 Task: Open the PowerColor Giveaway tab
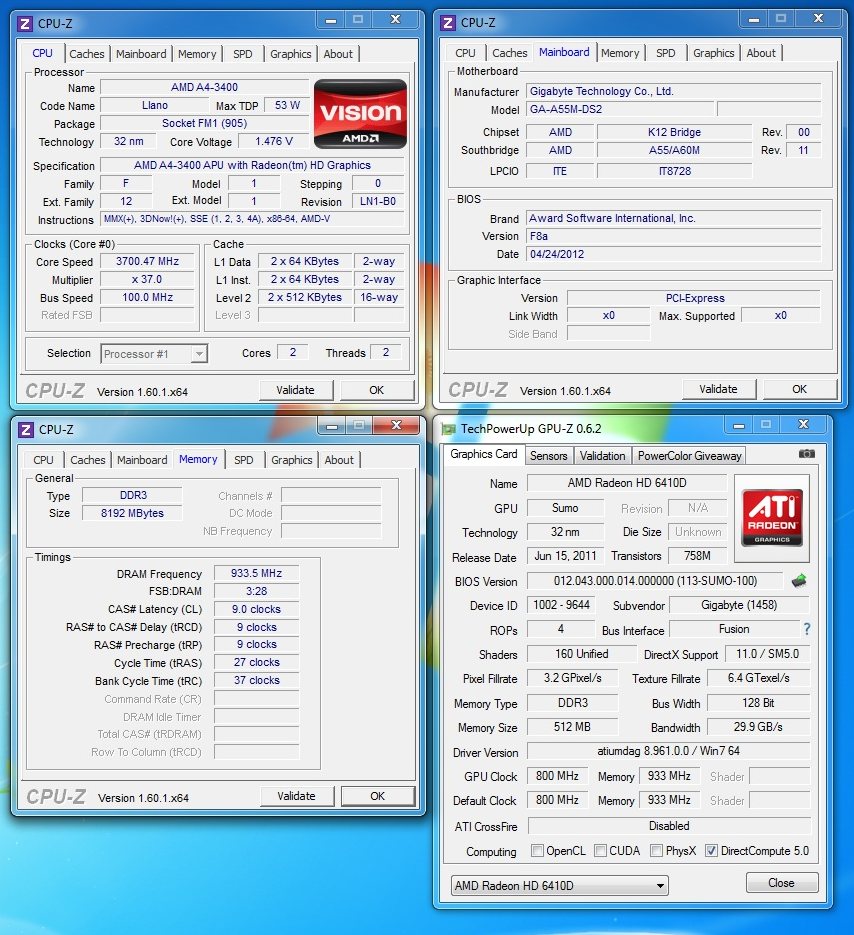[689, 455]
